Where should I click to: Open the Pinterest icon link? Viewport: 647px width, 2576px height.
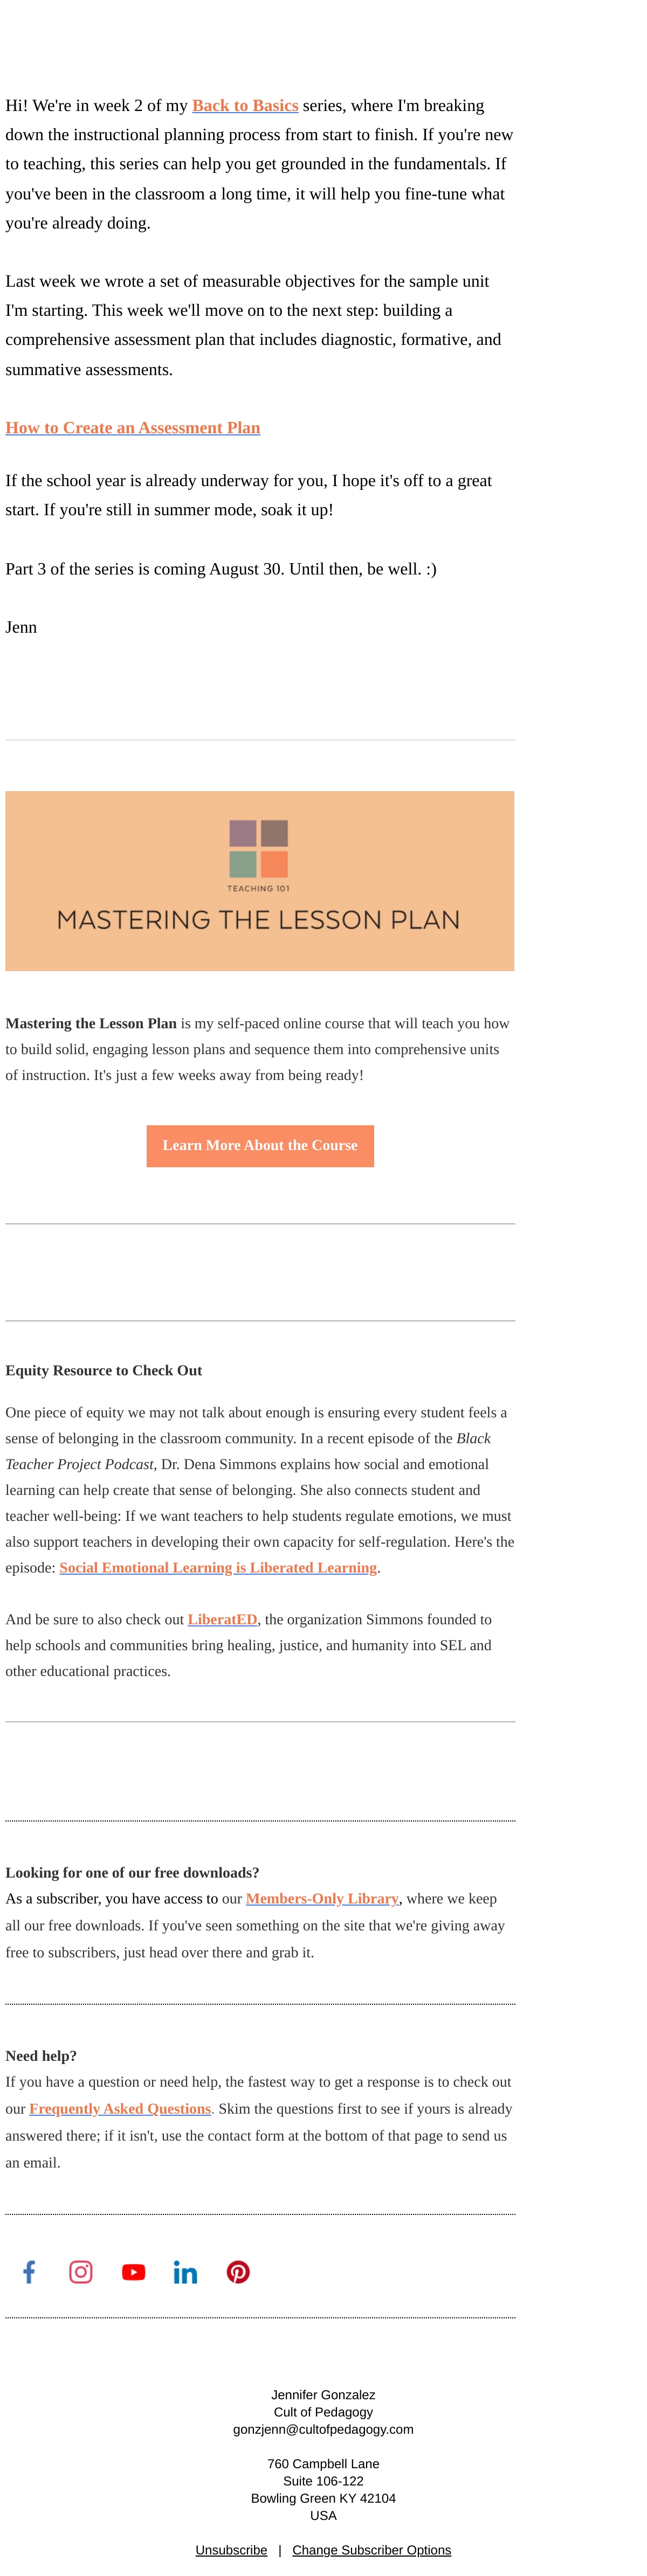[x=238, y=2272]
